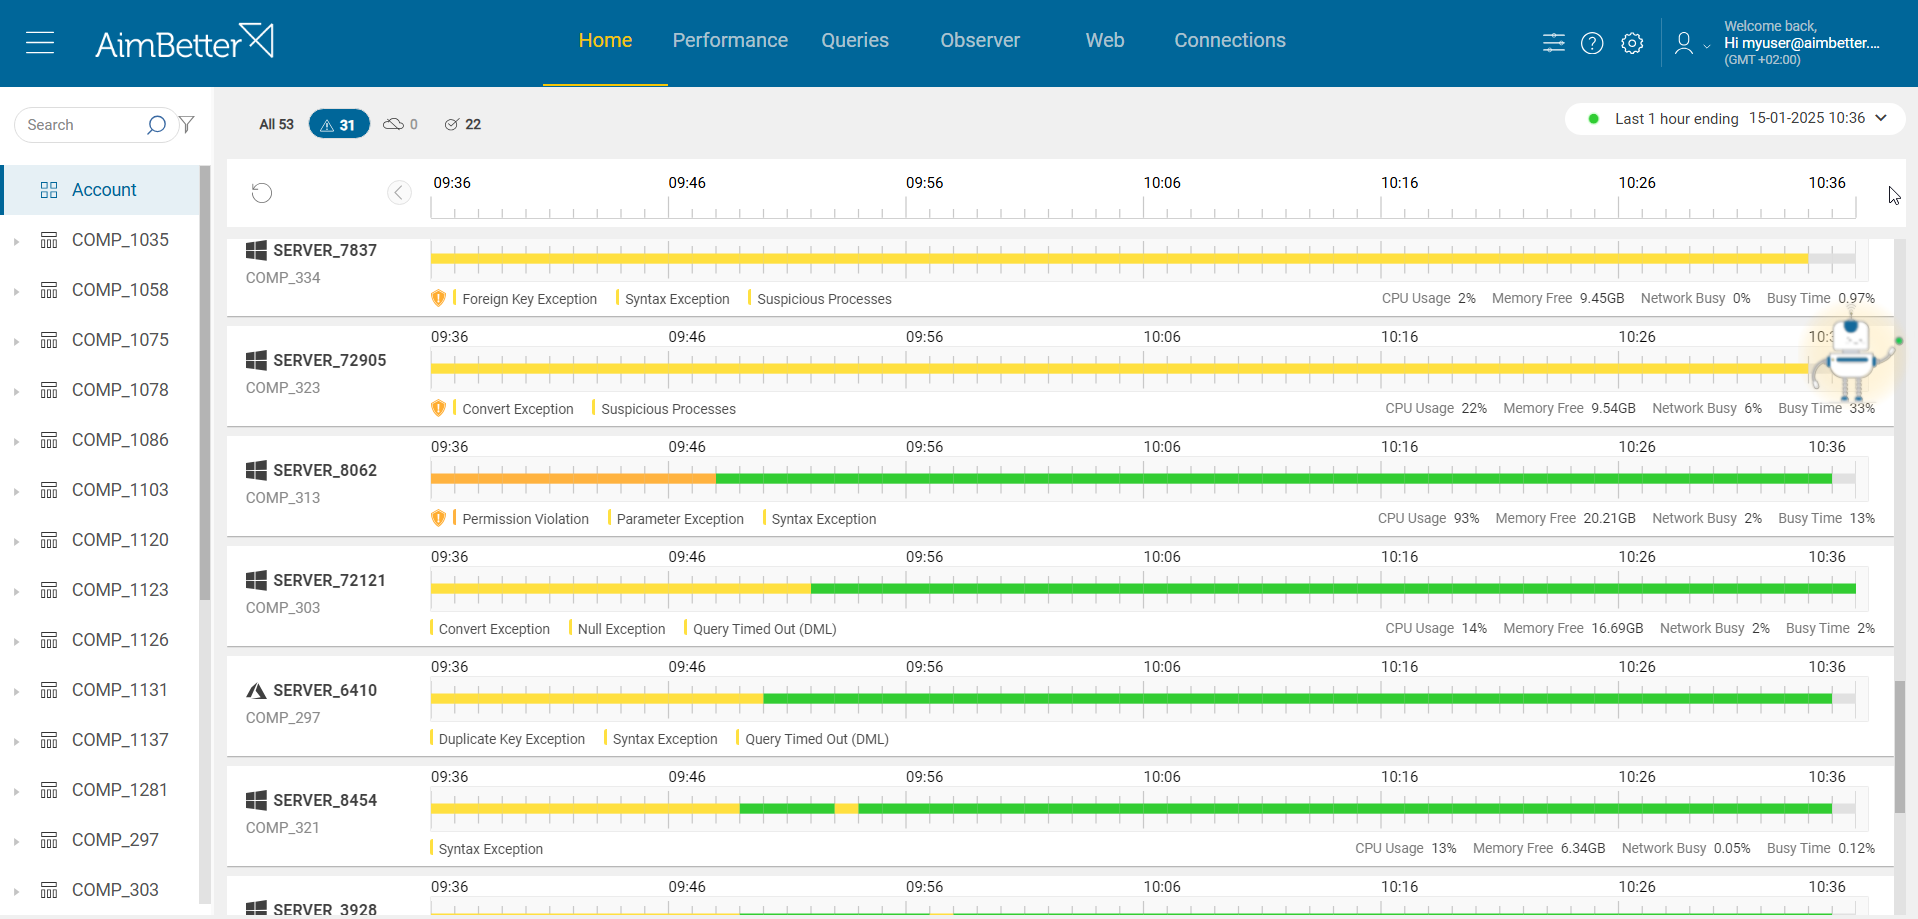Click the AimBetter logo

point(184,42)
